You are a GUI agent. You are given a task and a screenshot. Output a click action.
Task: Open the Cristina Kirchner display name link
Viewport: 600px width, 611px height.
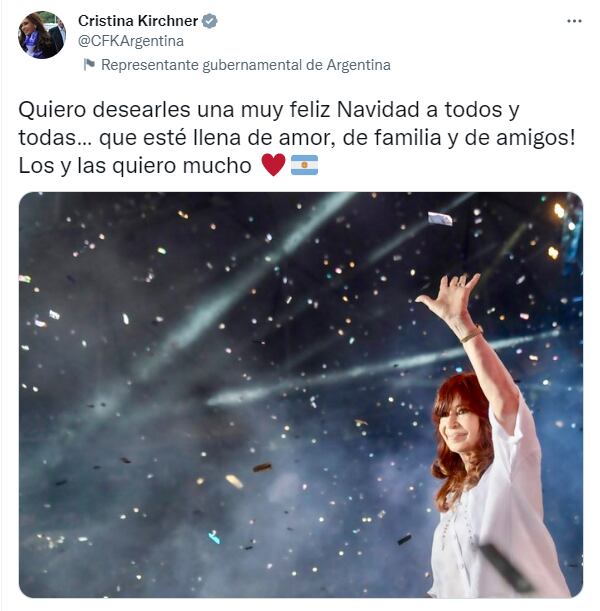(x=138, y=21)
